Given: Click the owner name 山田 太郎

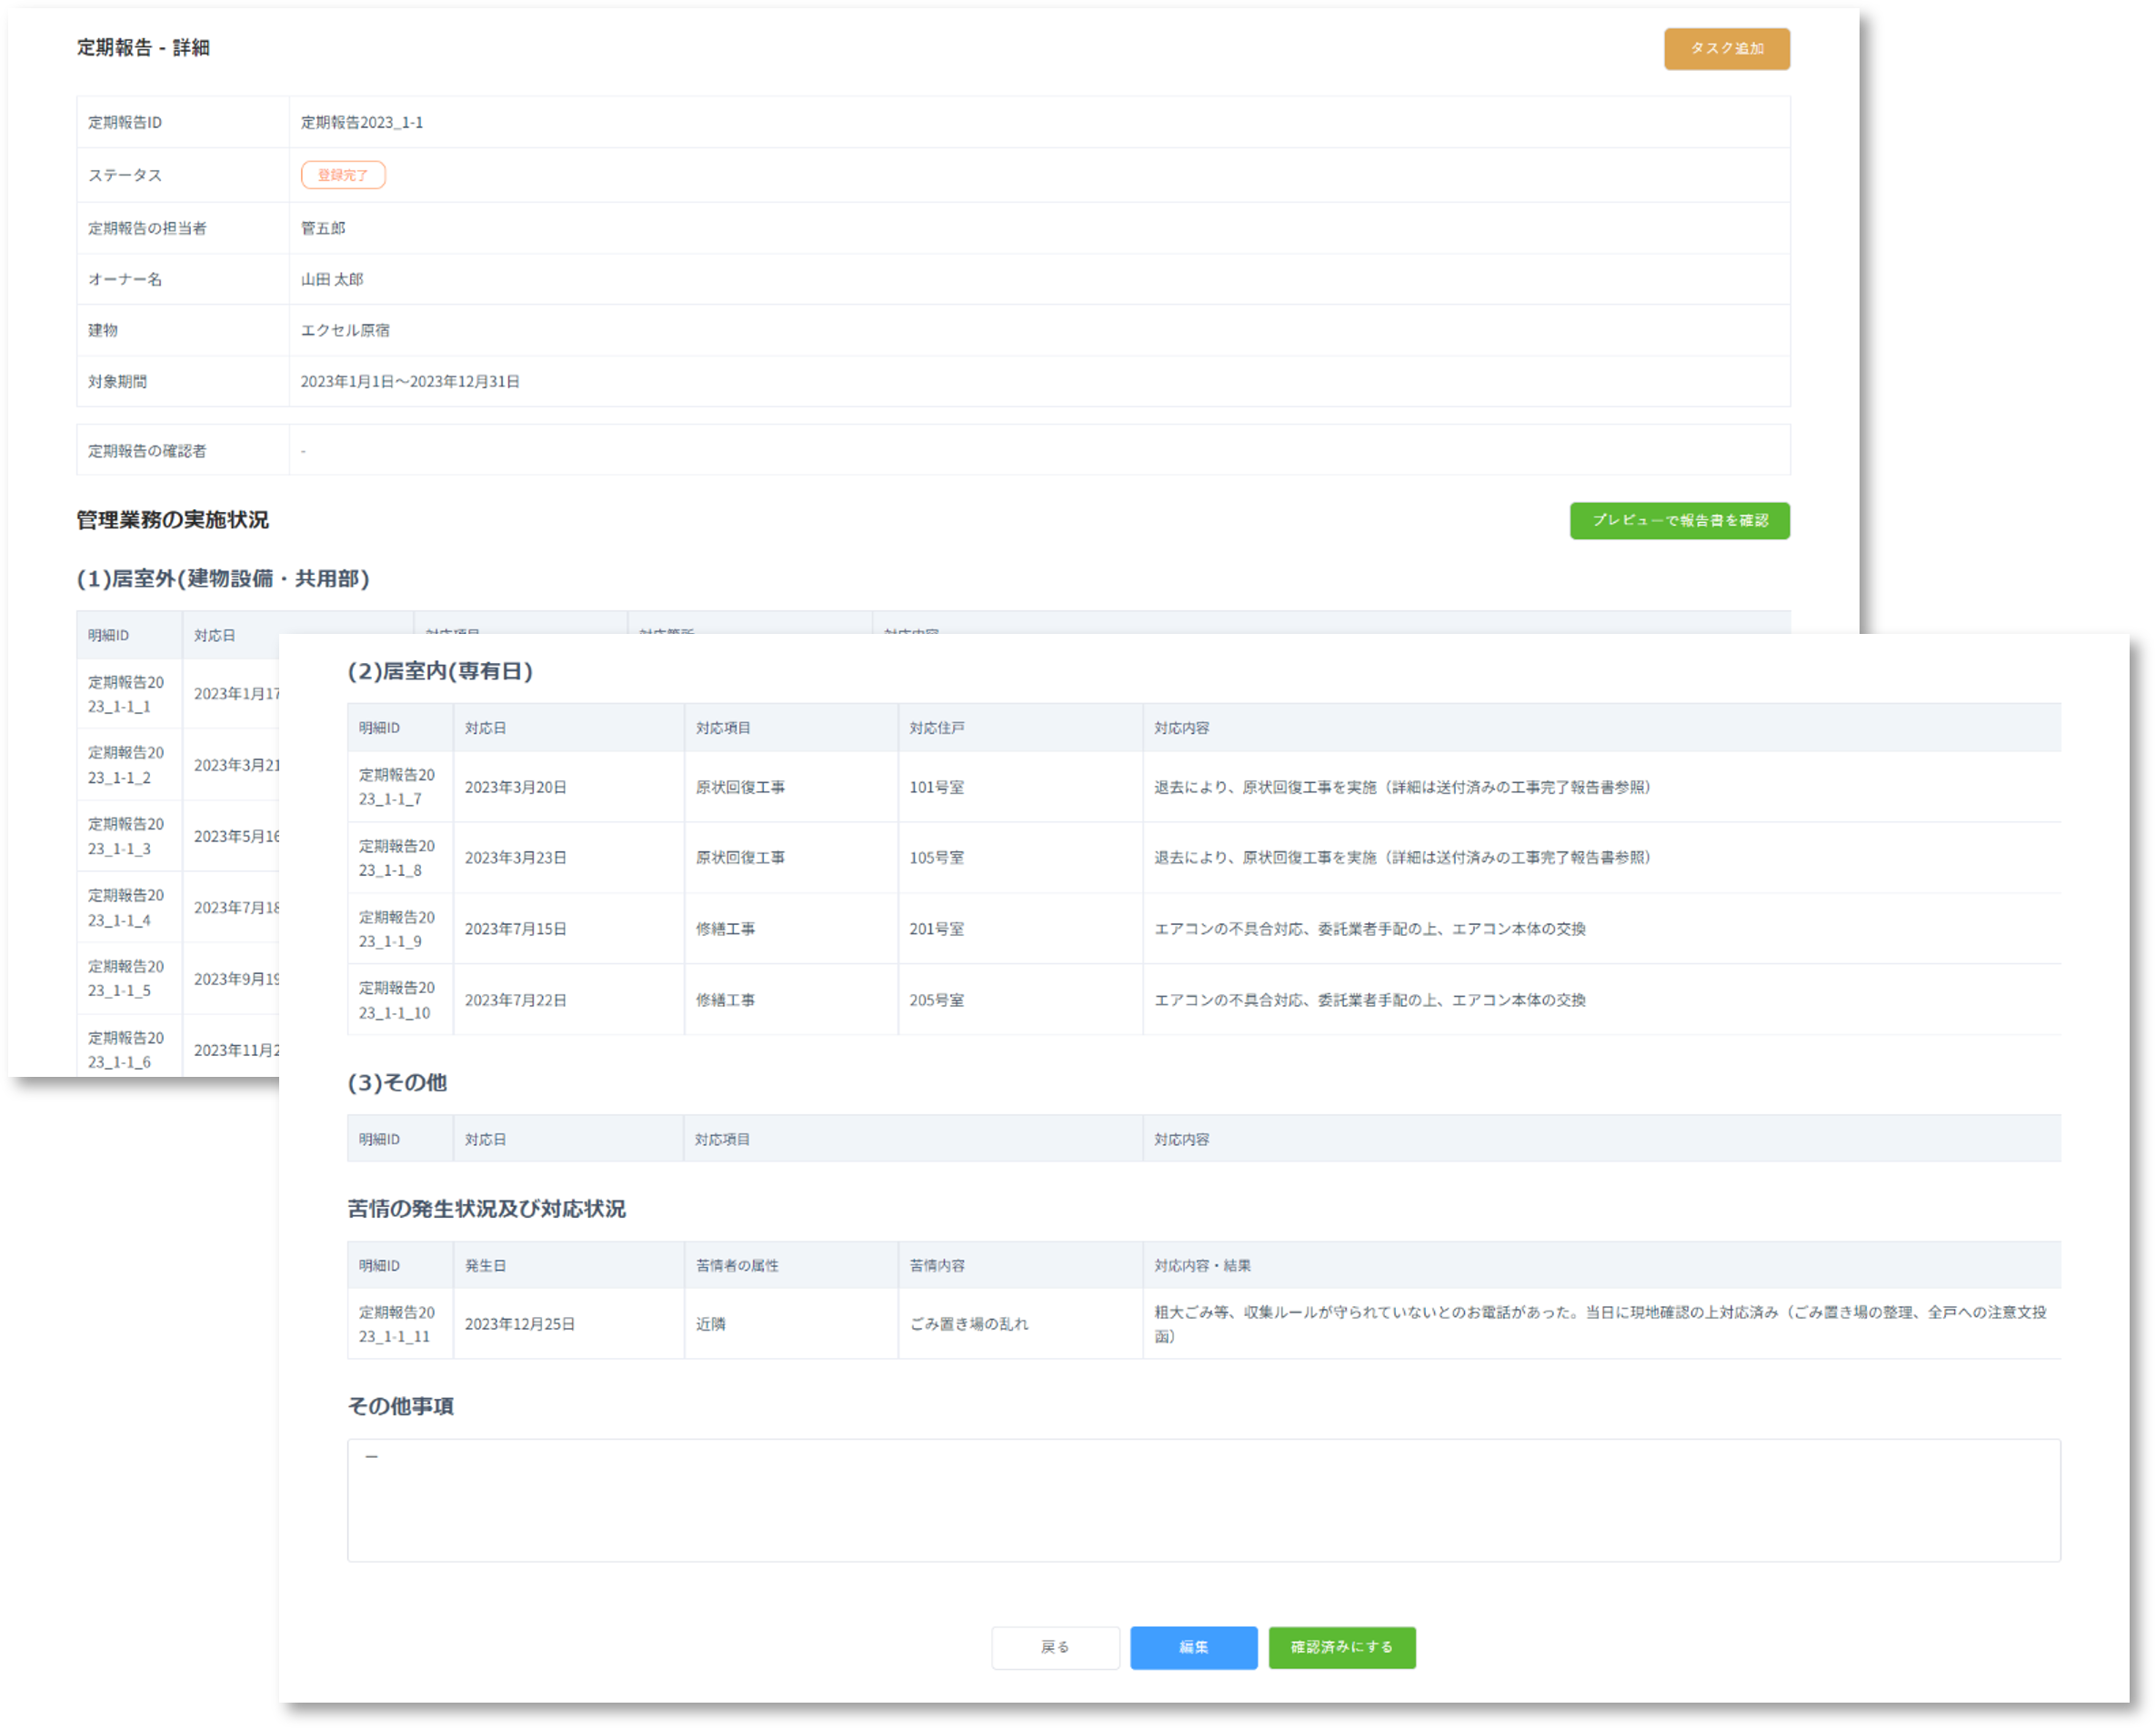Looking at the screenshot, I should pyautogui.click(x=332, y=279).
